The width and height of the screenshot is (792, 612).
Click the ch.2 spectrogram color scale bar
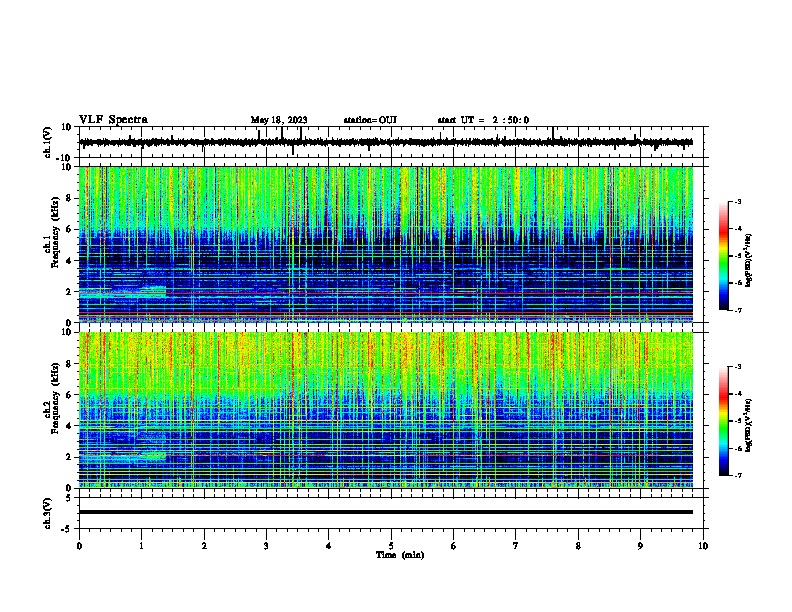pos(723,421)
